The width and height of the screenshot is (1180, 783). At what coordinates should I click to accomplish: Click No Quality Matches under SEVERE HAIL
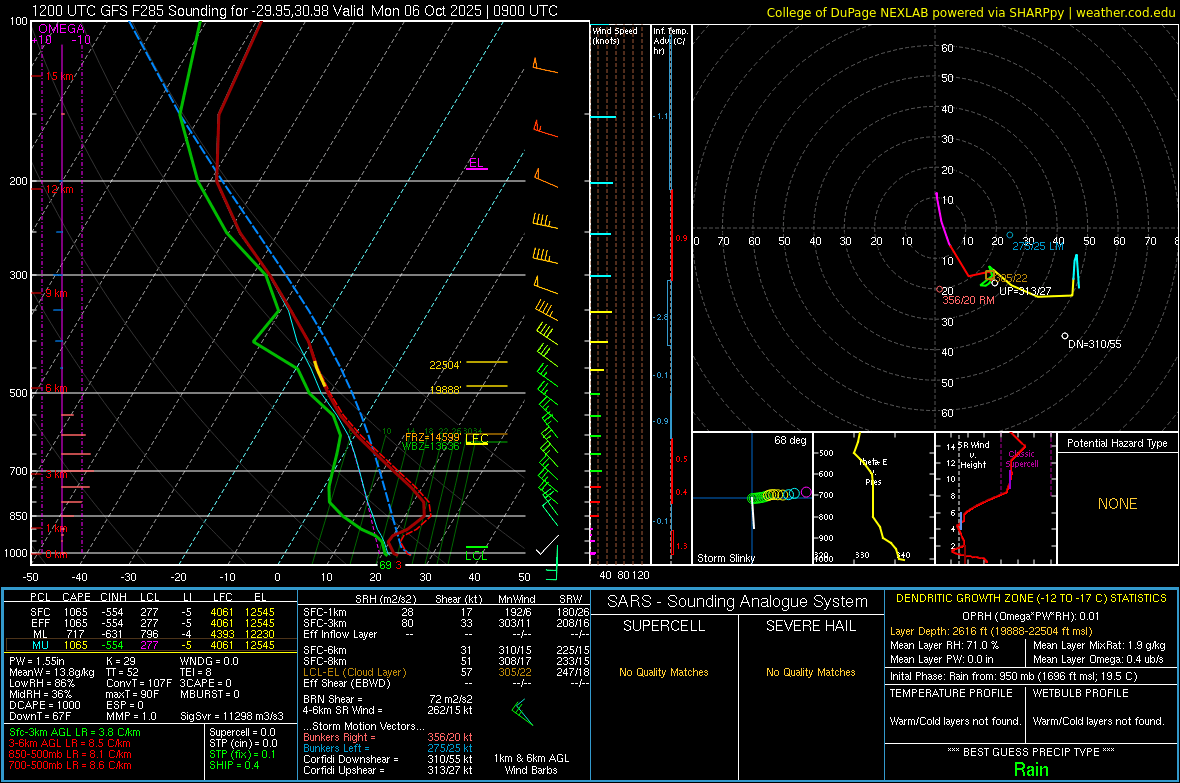(810, 672)
